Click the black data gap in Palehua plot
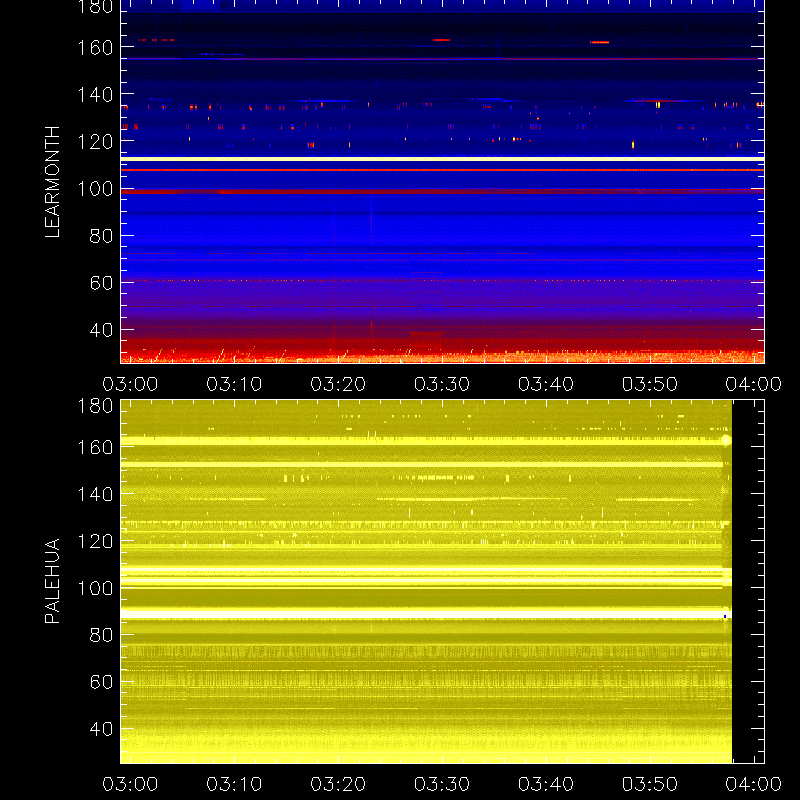 pos(748,582)
